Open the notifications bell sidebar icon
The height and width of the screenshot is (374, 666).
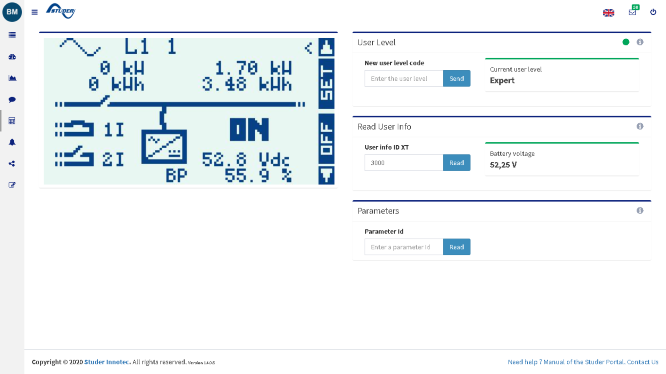tap(12, 142)
